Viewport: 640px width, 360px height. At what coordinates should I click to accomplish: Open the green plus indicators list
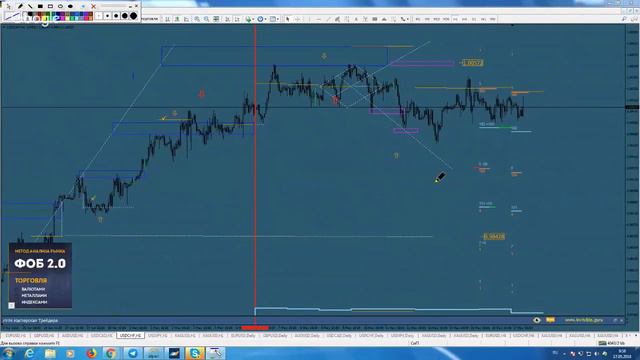click(248, 19)
